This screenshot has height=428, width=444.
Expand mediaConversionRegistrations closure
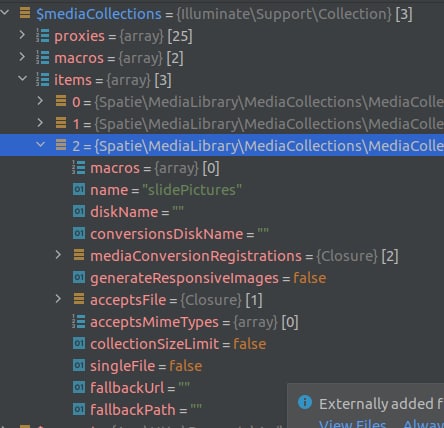click(x=58, y=255)
